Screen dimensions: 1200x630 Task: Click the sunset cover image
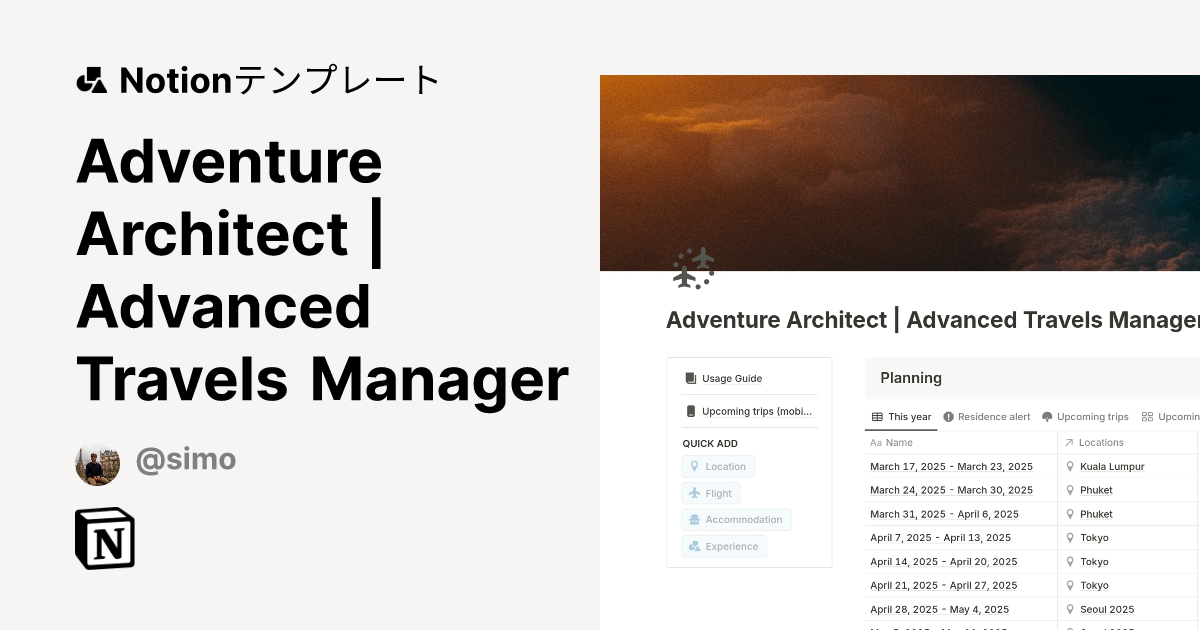[x=900, y=170]
